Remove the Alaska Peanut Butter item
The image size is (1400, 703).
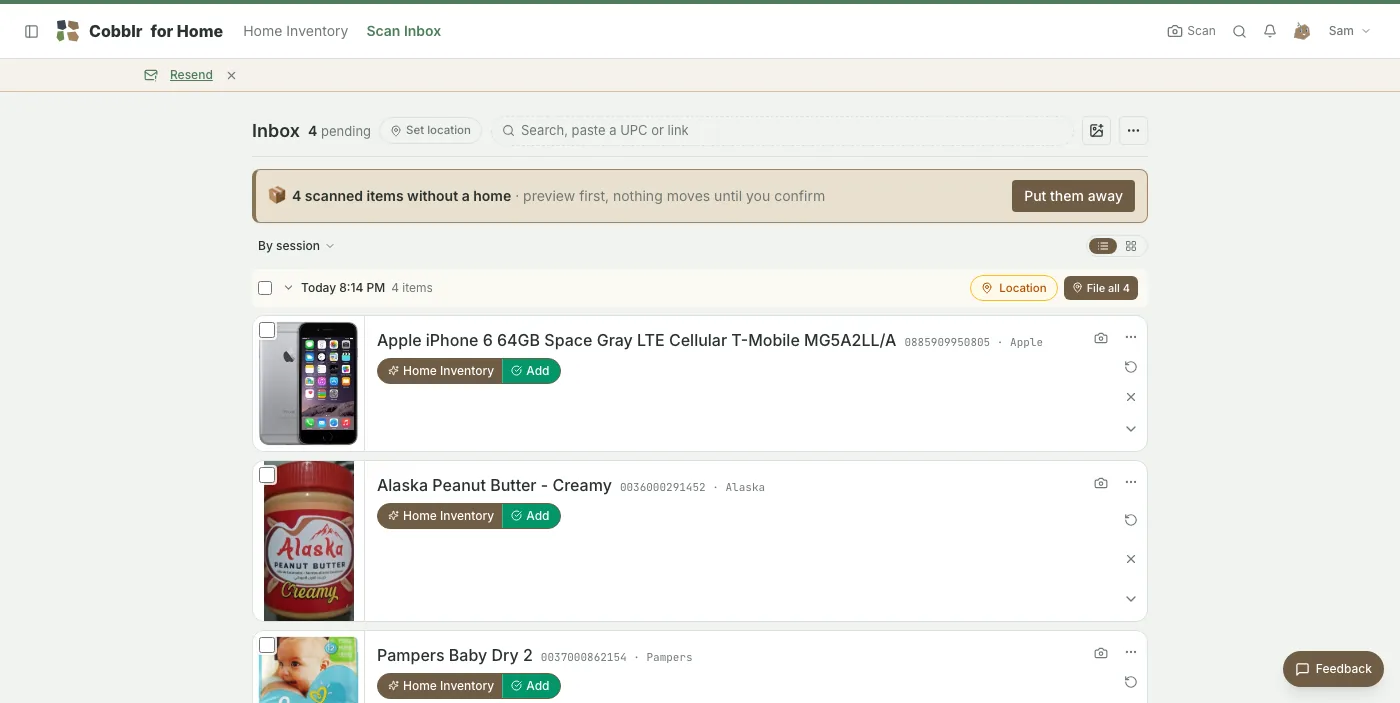coord(1131,559)
